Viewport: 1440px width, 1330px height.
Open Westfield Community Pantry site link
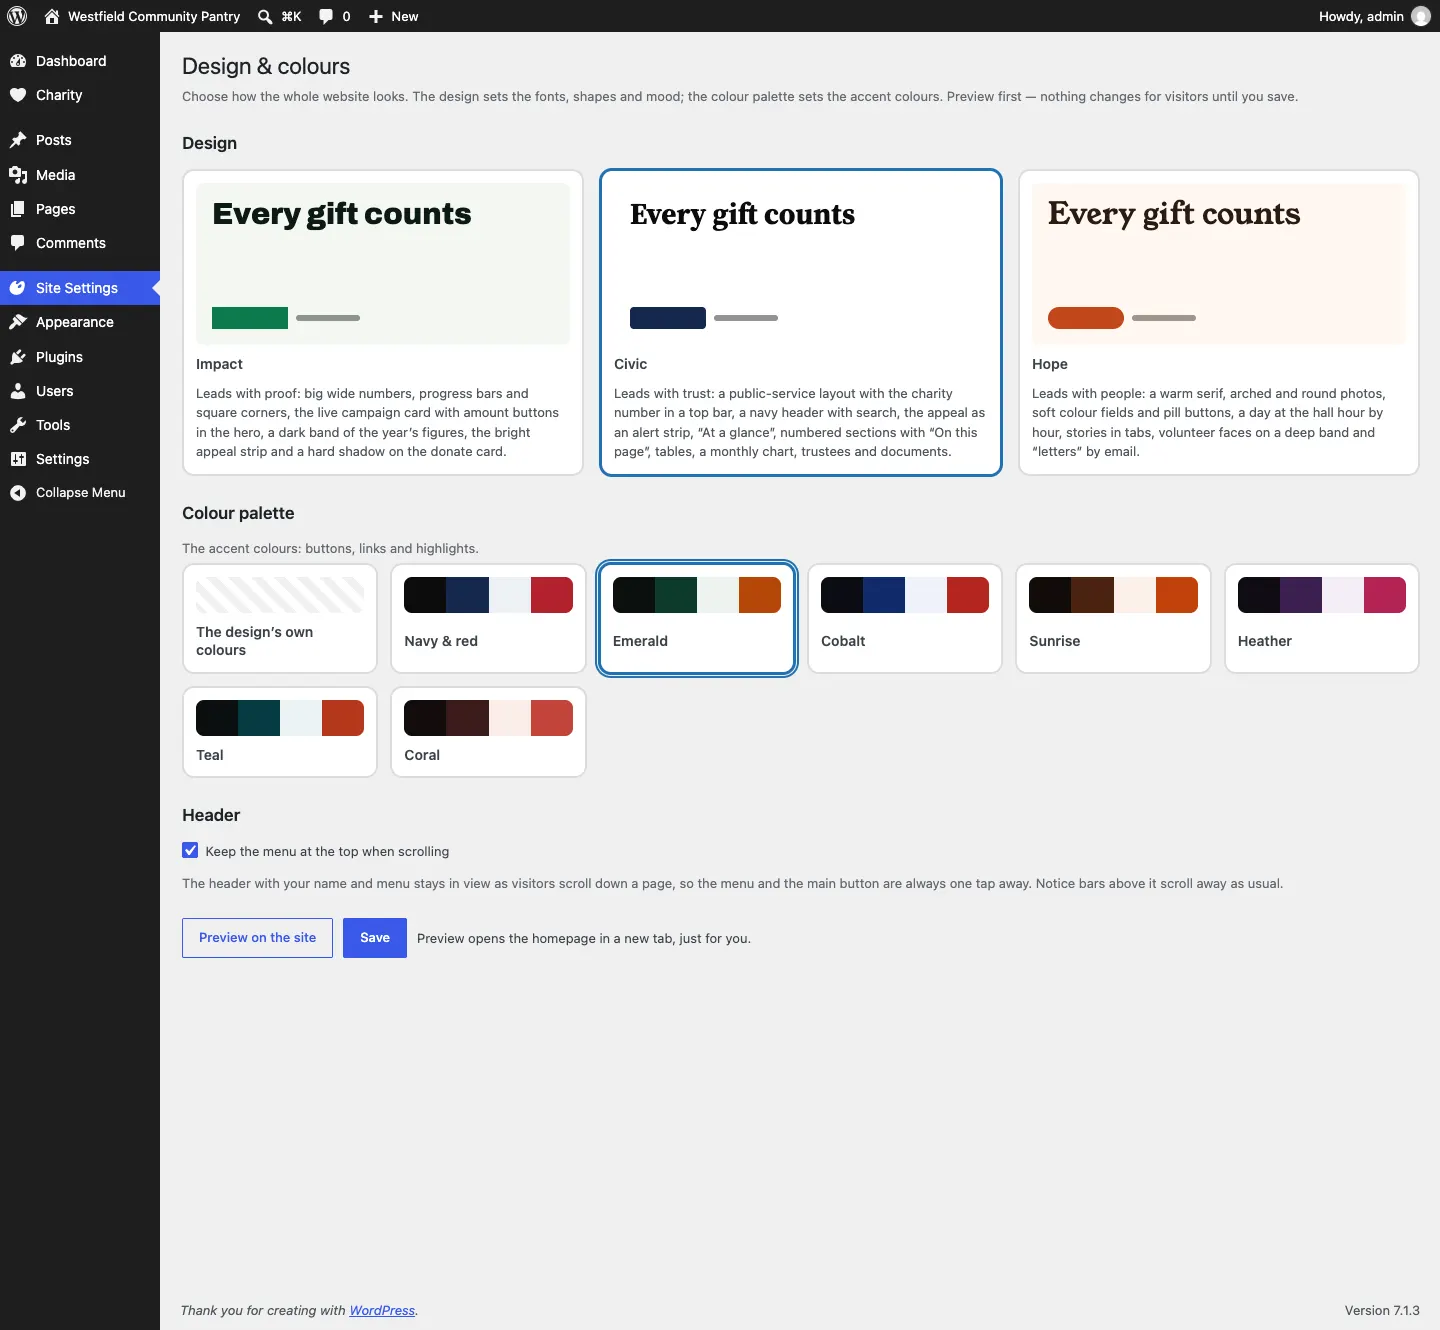click(142, 16)
